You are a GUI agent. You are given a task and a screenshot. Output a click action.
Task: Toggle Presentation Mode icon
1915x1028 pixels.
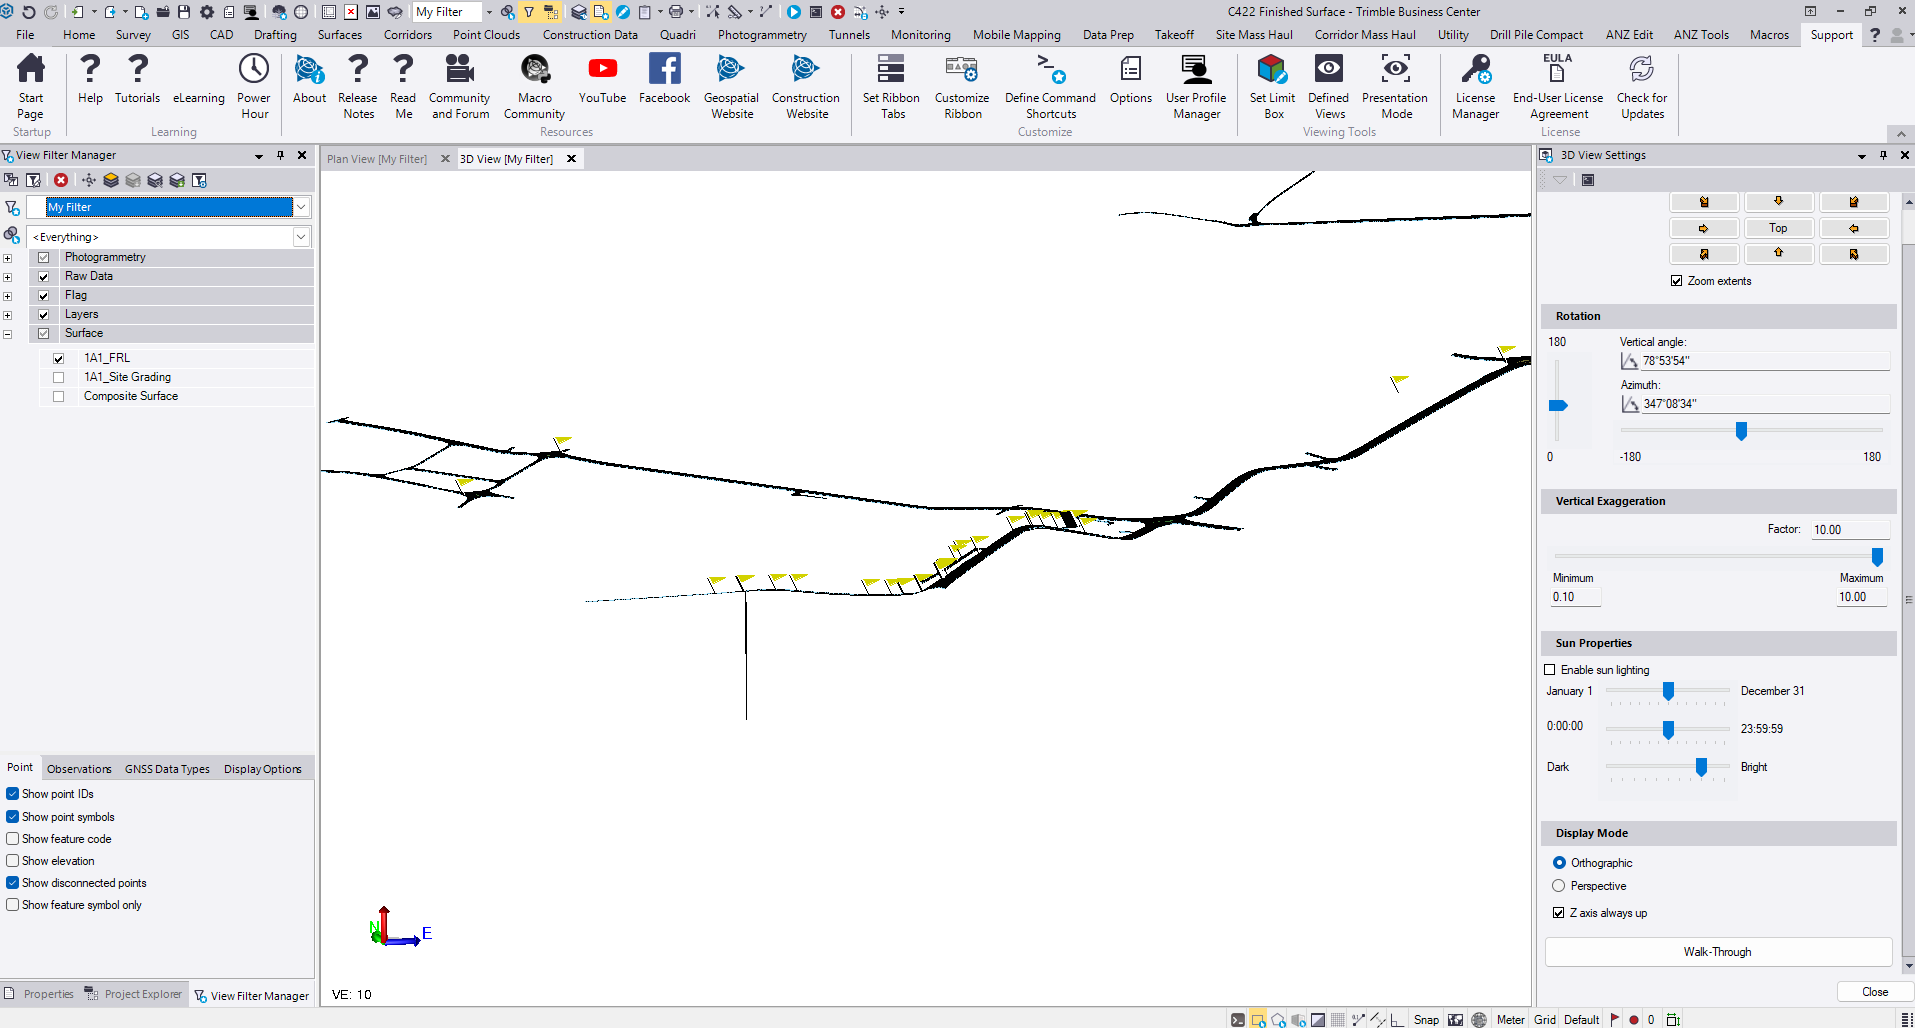(x=1395, y=87)
